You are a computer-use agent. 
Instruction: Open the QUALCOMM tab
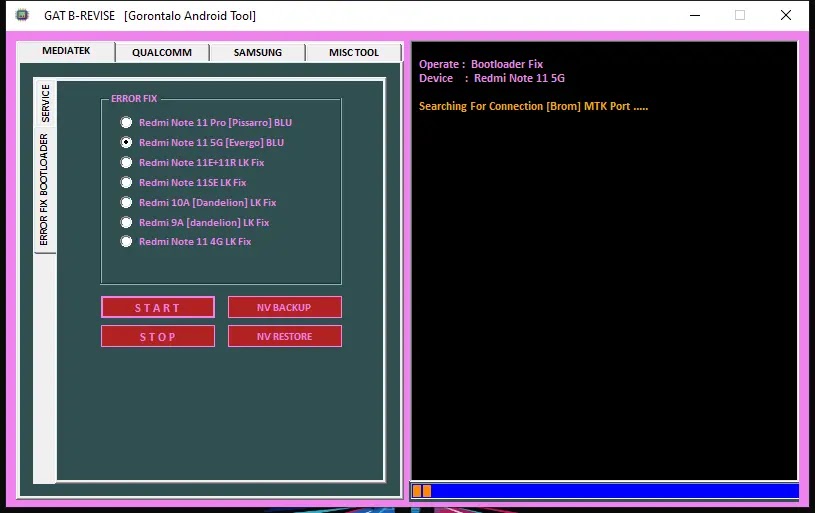162,52
